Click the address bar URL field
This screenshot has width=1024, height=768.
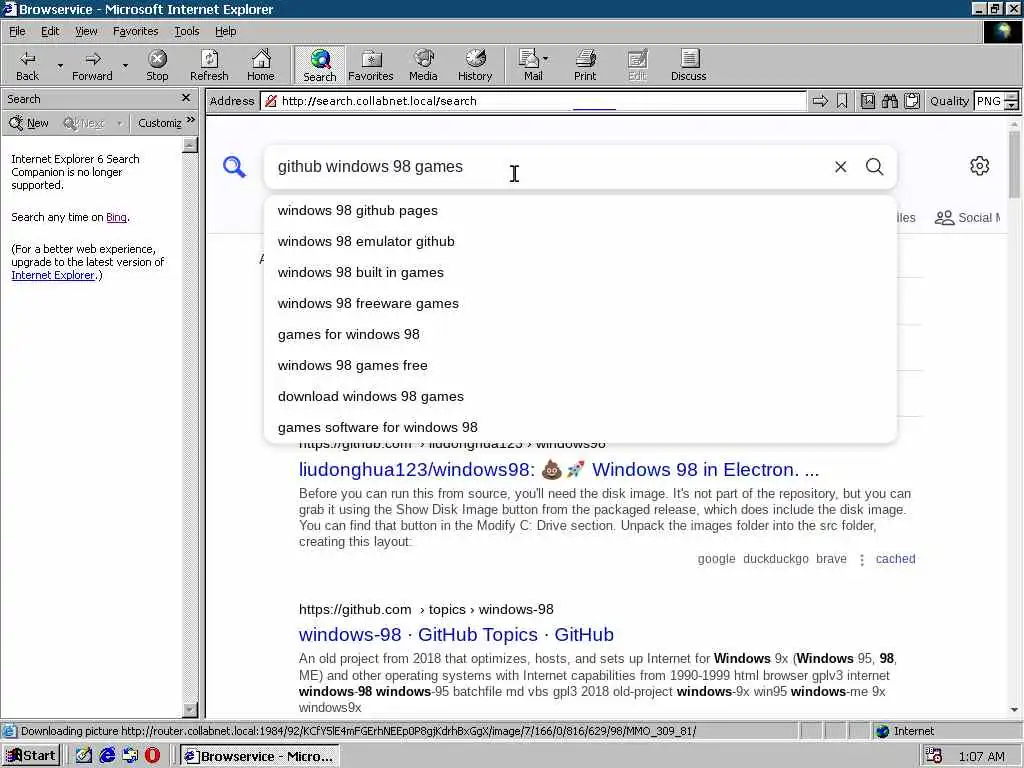coord(533,101)
